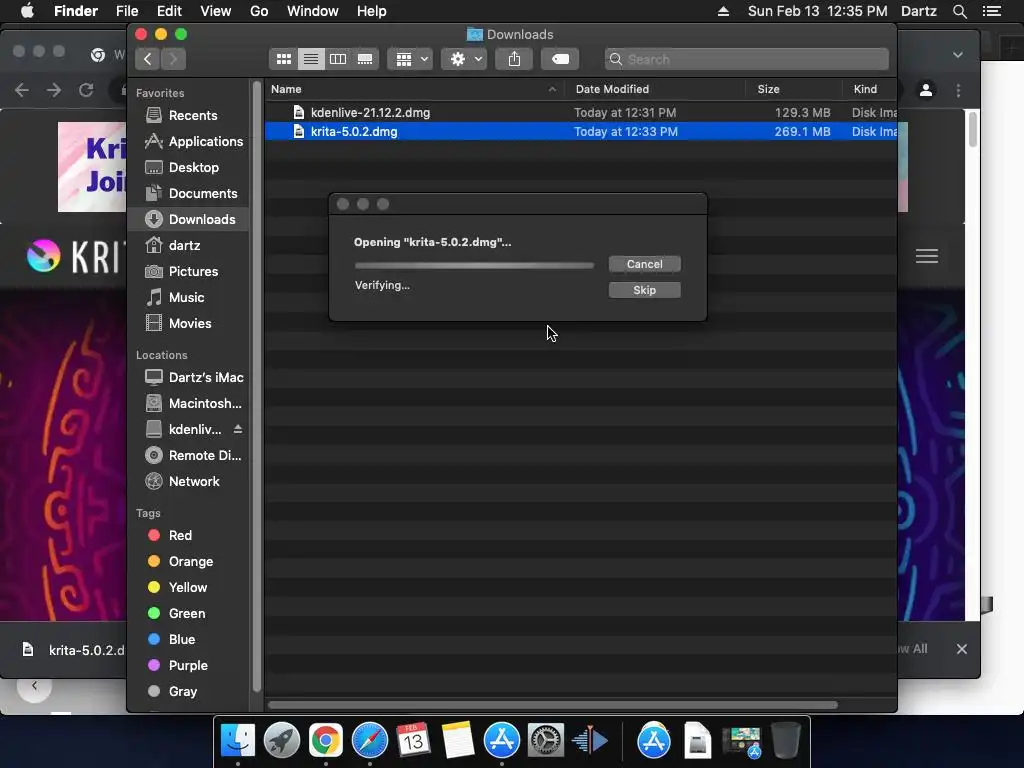The image size is (1024, 768).
Task: Open Notes from the Dock
Action: click(x=458, y=741)
